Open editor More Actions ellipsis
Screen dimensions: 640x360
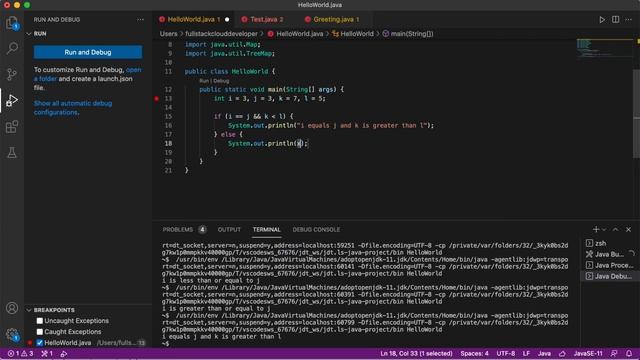629,20
